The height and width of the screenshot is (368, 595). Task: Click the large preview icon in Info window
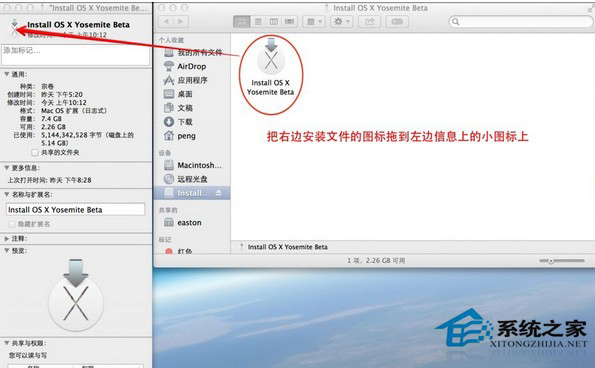(x=76, y=295)
